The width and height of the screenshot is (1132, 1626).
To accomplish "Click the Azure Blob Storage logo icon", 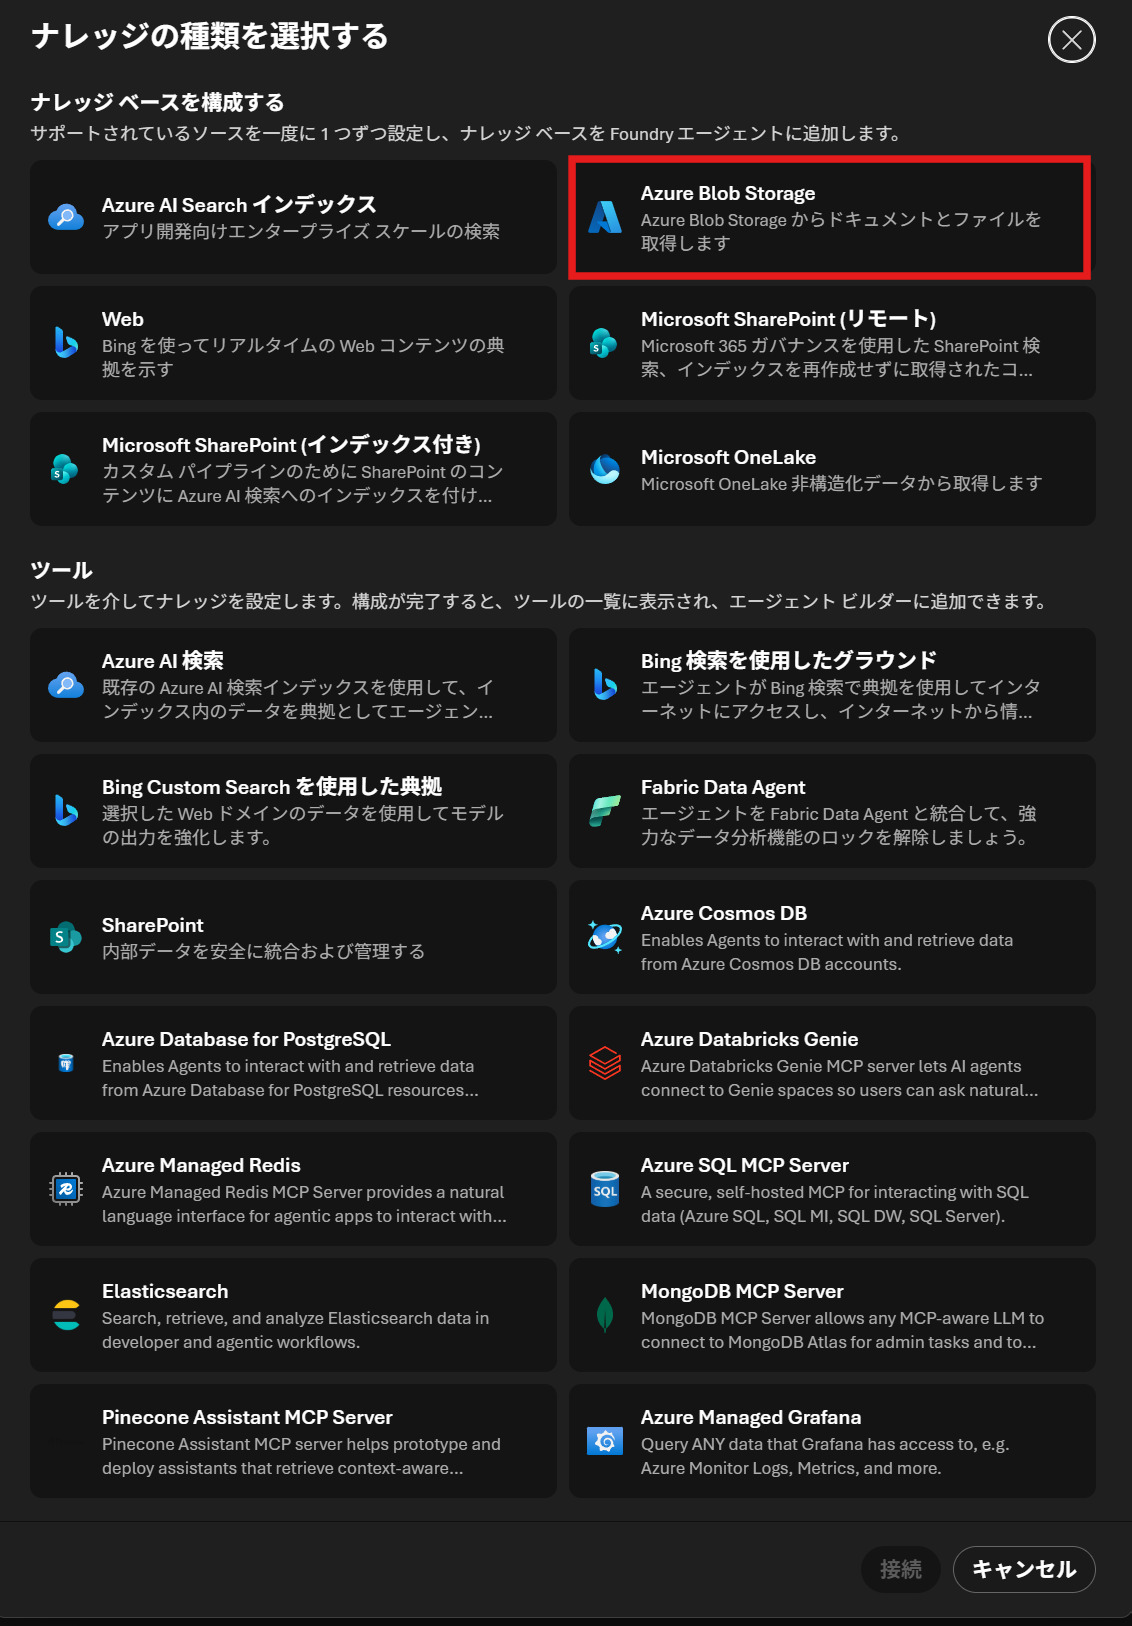I will 605,217.
